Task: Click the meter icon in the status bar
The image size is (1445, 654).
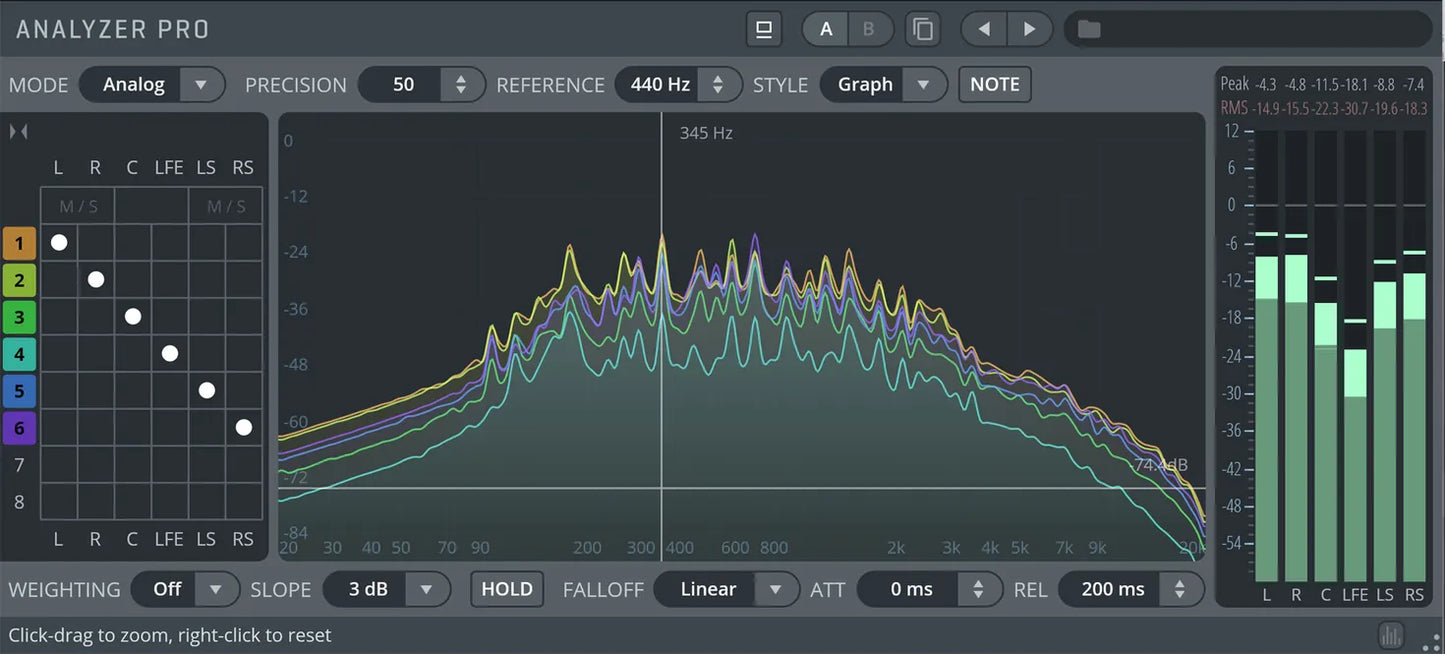Action: click(1391, 635)
